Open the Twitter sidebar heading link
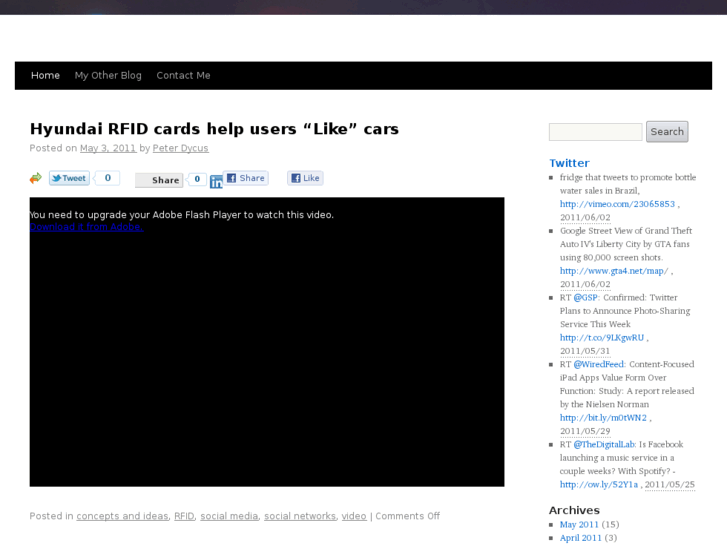 [x=569, y=163]
